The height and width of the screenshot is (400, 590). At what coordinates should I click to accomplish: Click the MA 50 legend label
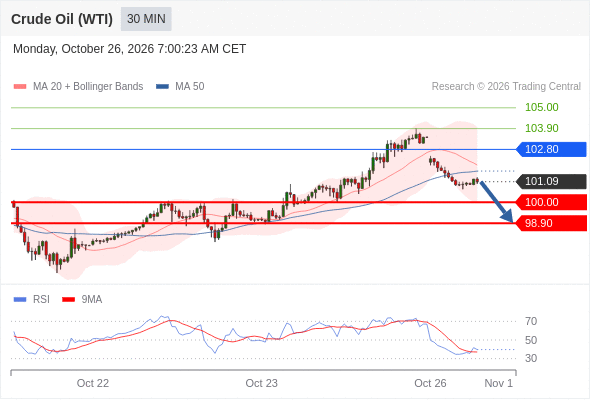click(x=190, y=87)
